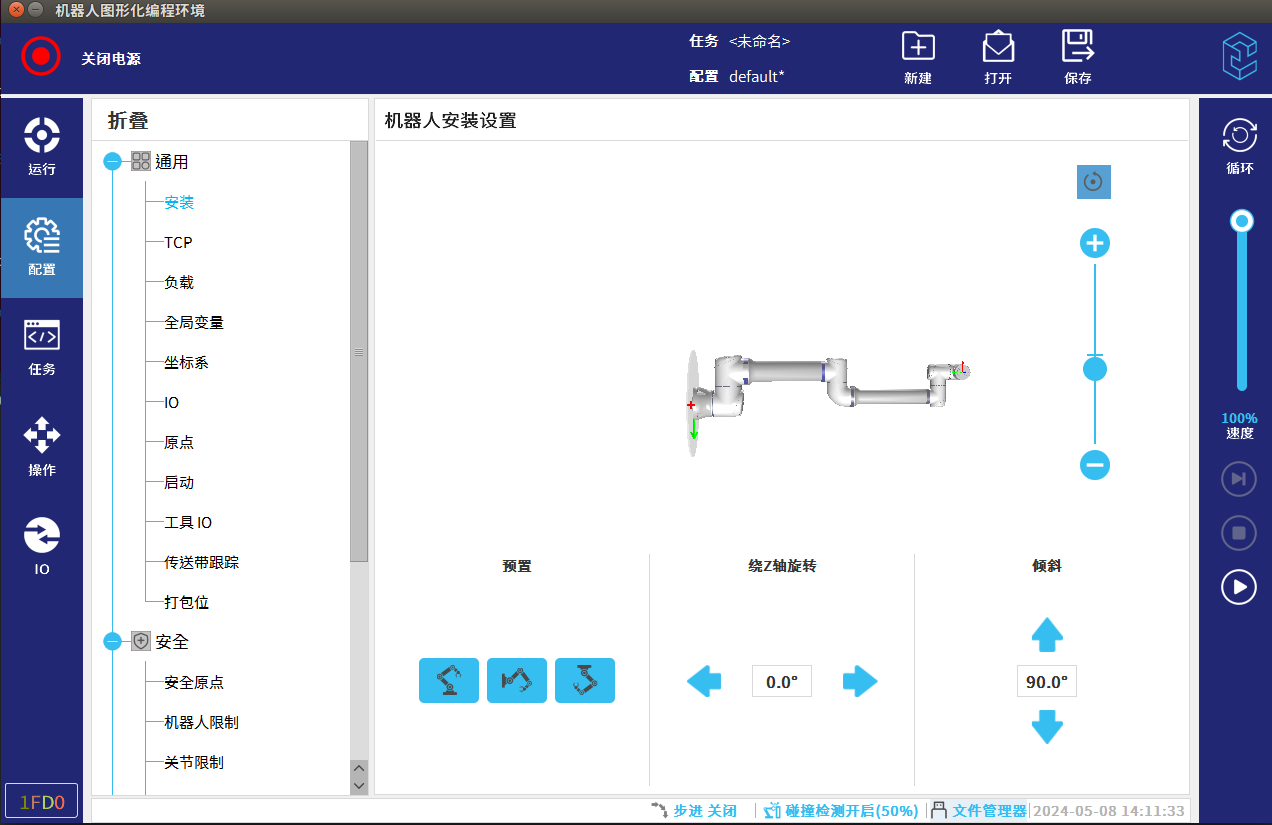Open the TCP configuration item

pyautogui.click(x=178, y=243)
